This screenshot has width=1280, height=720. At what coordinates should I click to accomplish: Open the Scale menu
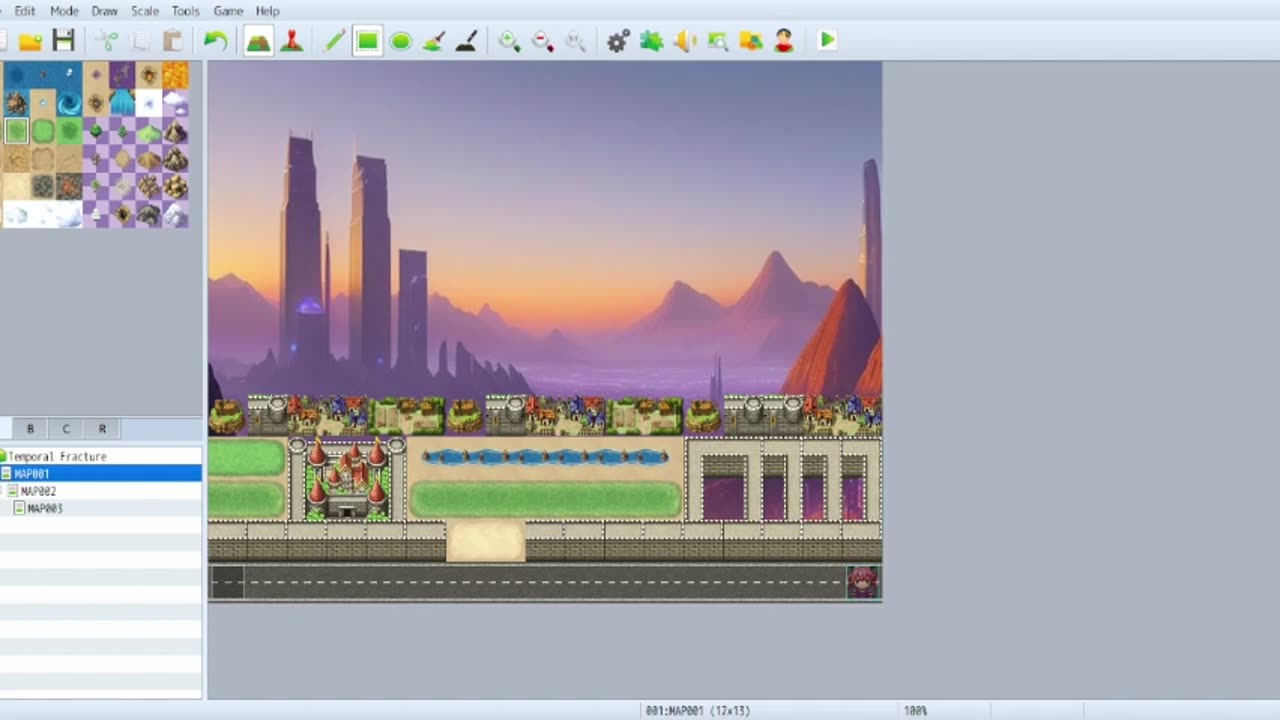click(x=145, y=11)
